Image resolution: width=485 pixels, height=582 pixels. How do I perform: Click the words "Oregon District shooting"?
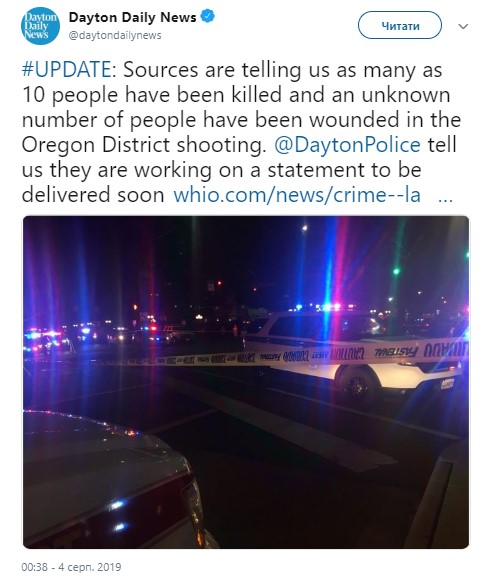click(142, 145)
